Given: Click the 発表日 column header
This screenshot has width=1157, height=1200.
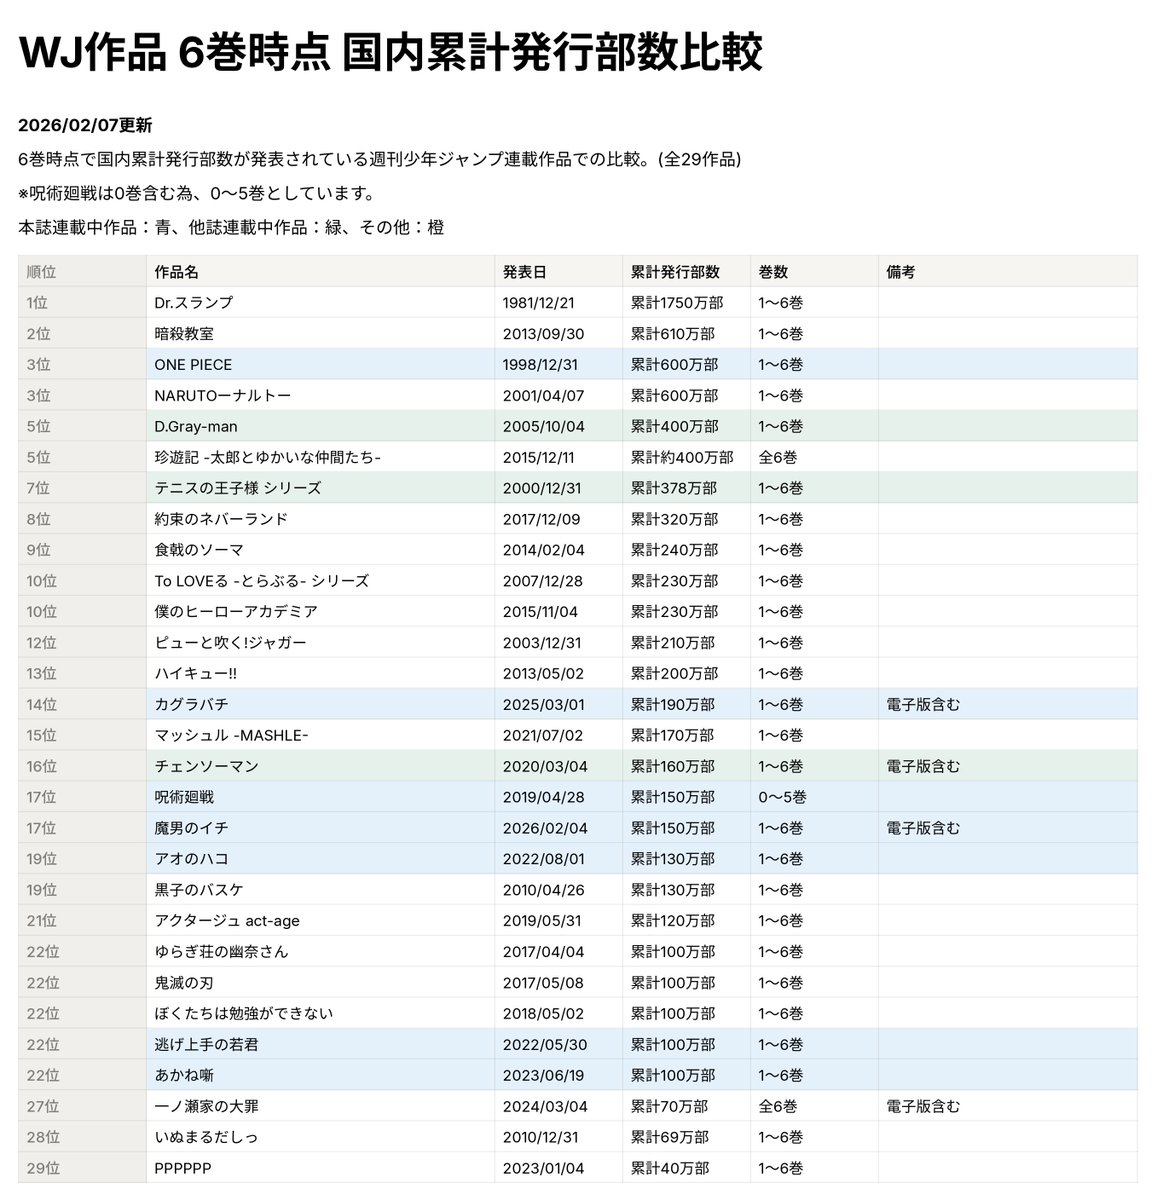Looking at the screenshot, I should (558, 272).
